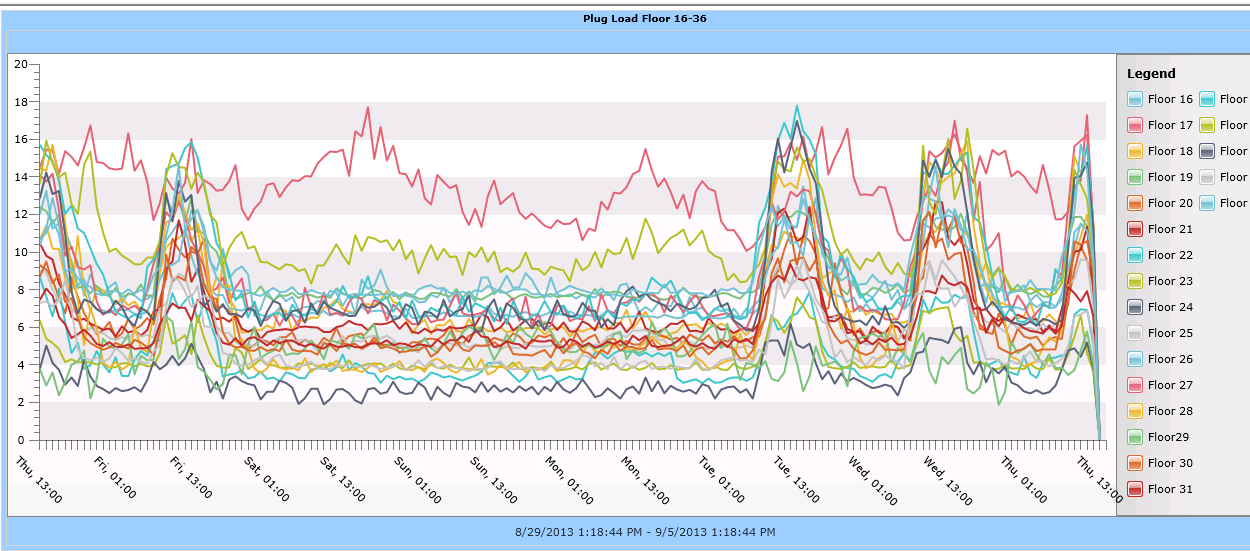This screenshot has width=1250, height=551.
Task: Click the y-axis value 20
Action: 20,64
